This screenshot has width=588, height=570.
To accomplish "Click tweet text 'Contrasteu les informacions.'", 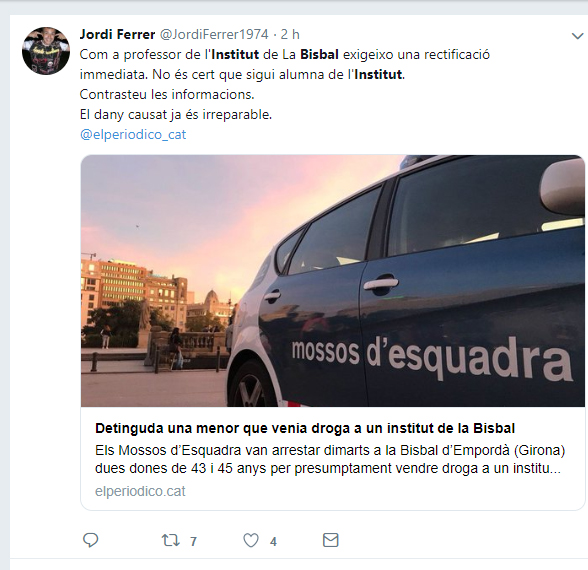I will point(167,94).
